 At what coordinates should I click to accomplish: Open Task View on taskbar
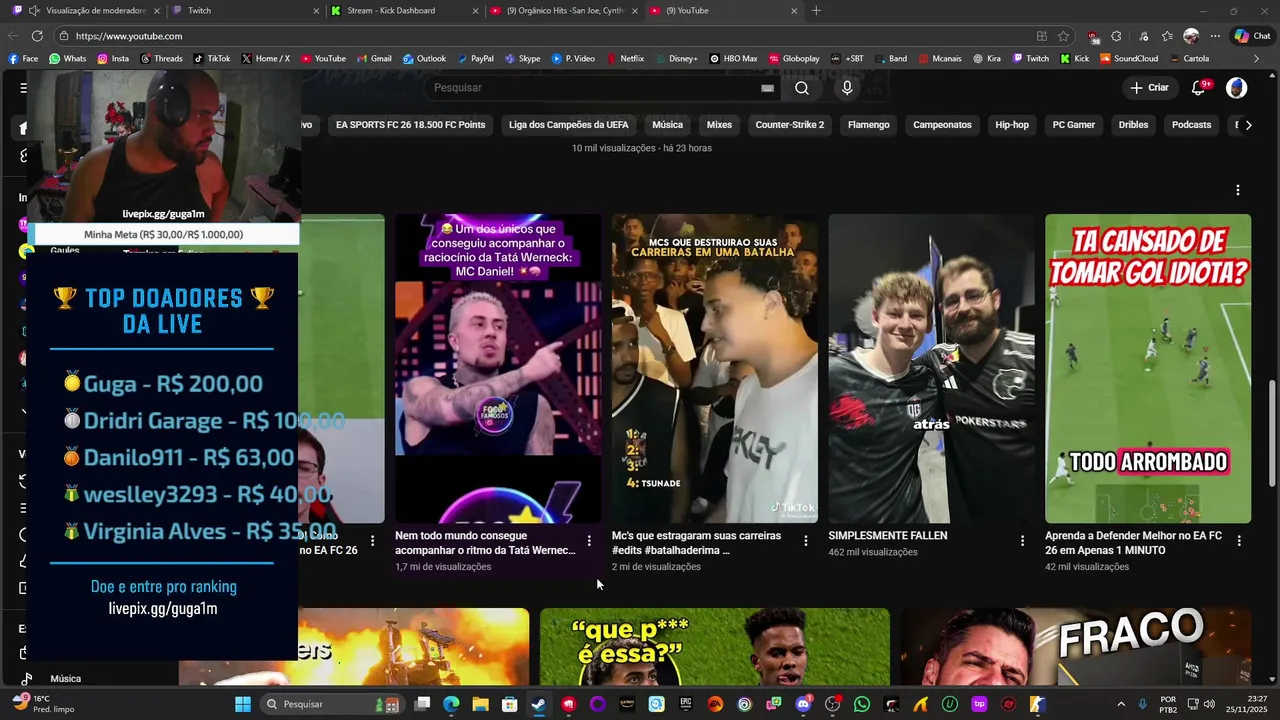[422, 704]
